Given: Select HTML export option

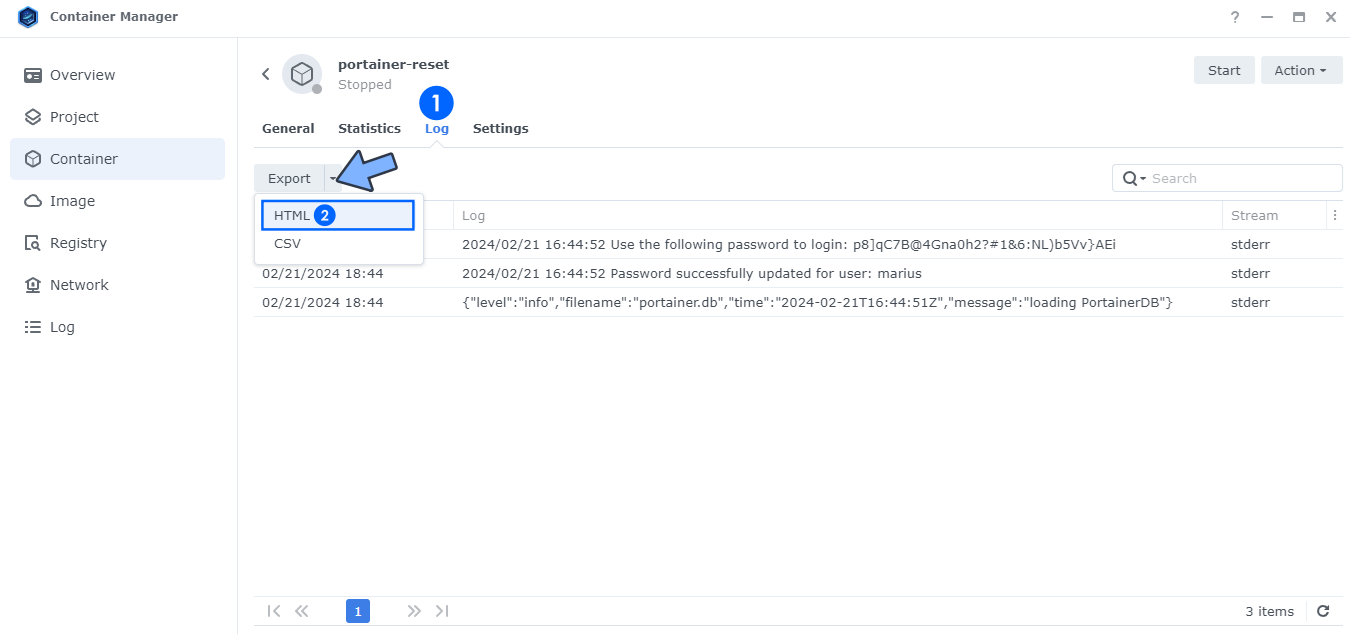Looking at the screenshot, I should [292, 214].
